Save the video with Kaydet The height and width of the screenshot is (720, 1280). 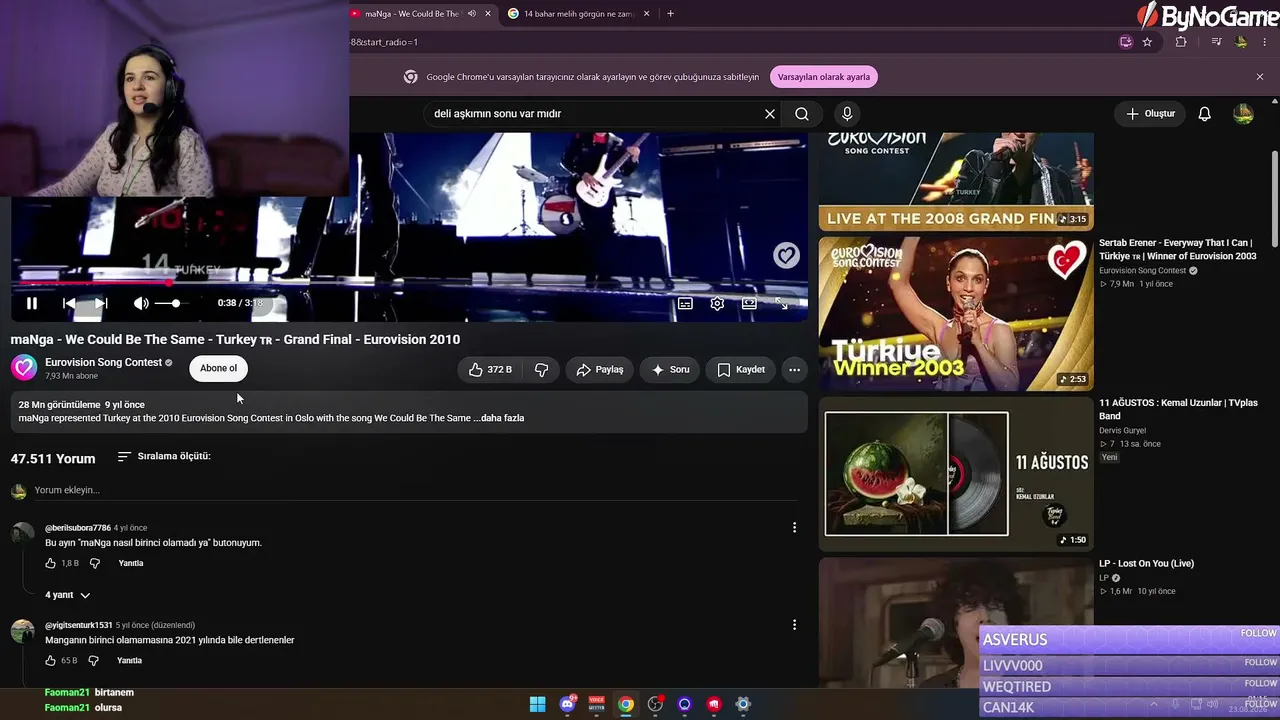coord(741,369)
